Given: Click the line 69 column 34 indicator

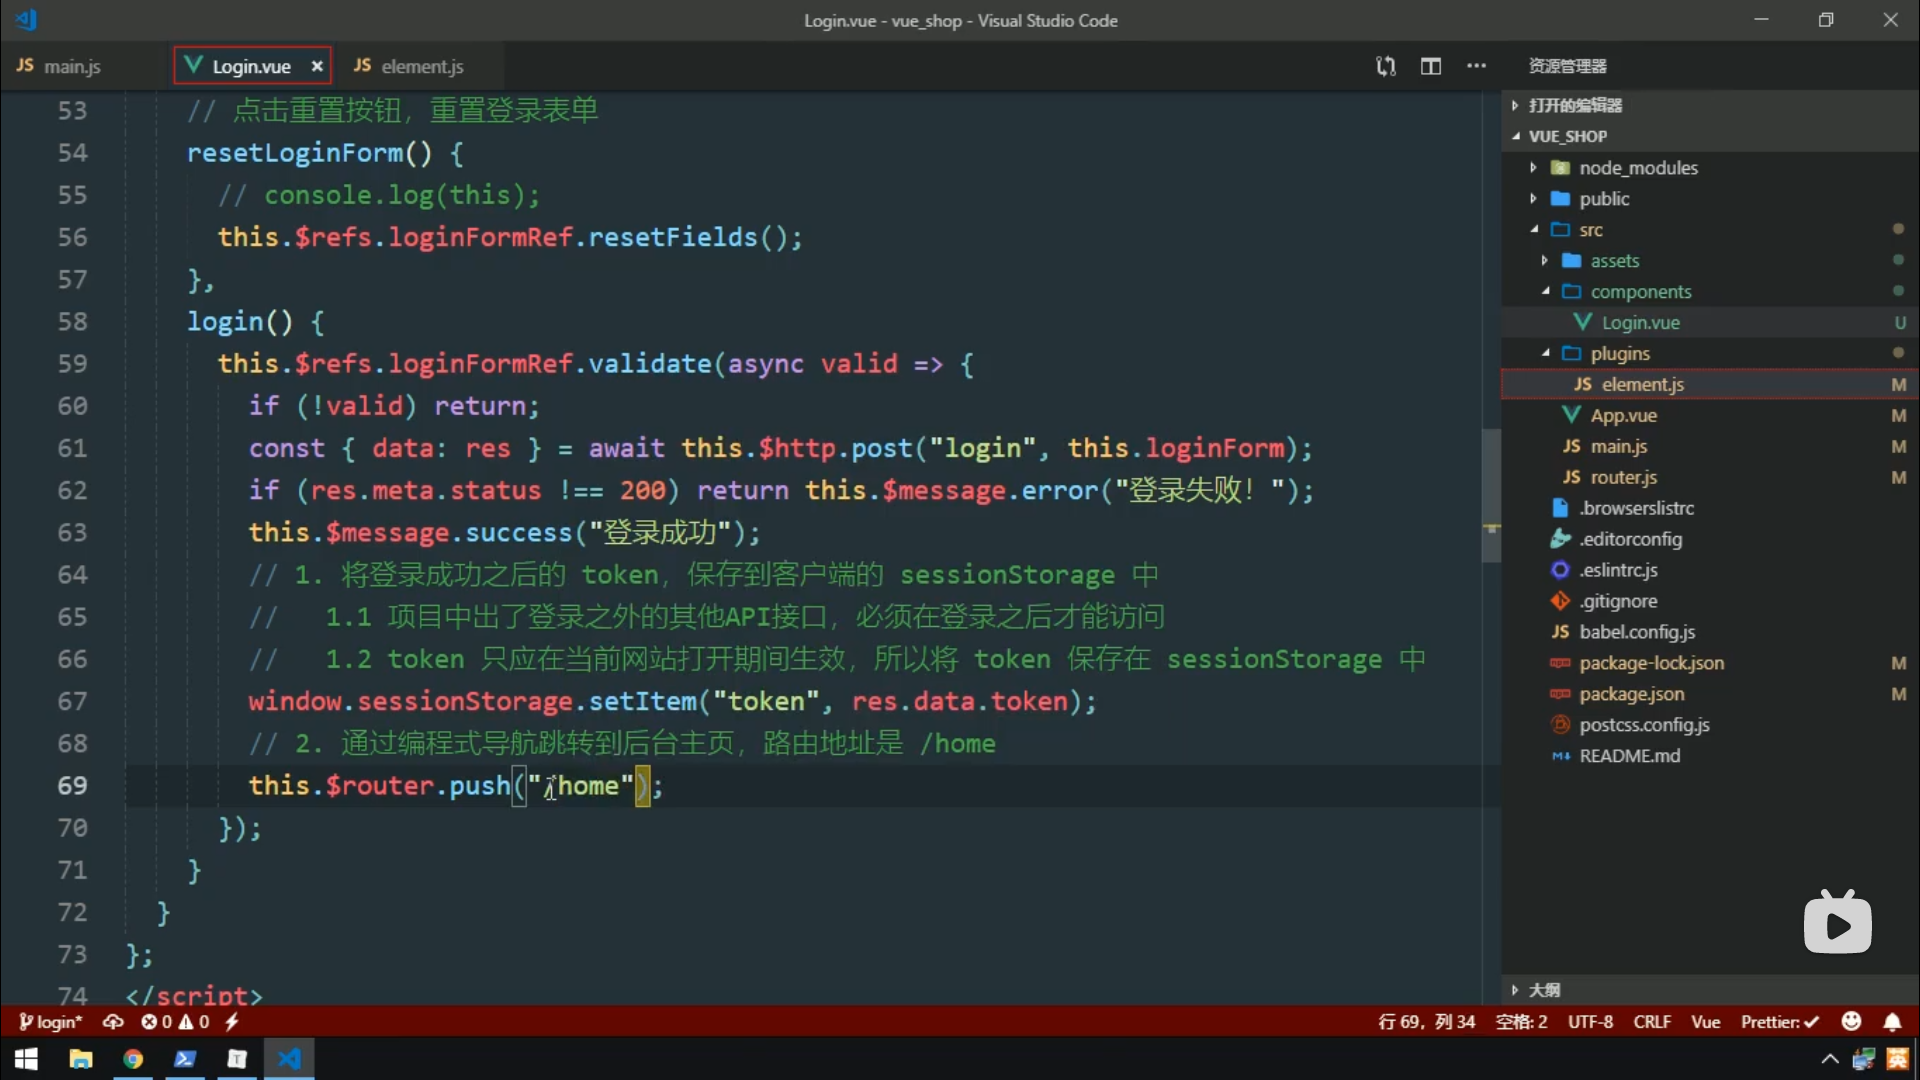Looking at the screenshot, I should point(1426,1022).
